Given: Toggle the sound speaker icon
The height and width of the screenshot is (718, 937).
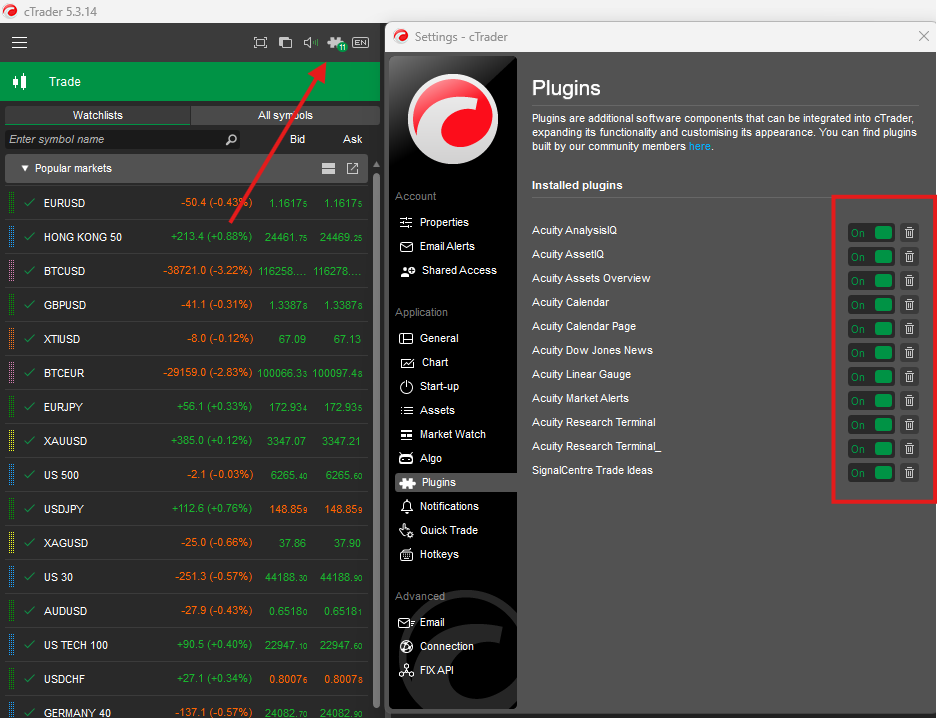Looking at the screenshot, I should point(311,42).
